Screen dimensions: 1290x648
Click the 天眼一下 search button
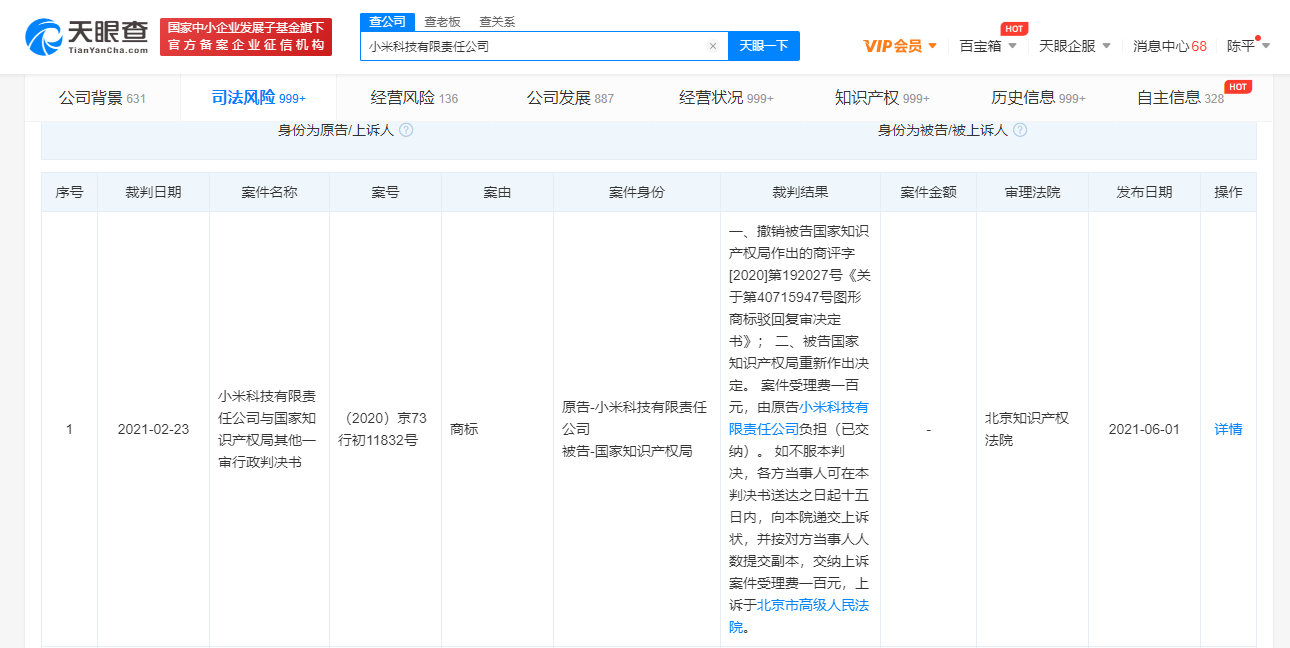point(764,46)
